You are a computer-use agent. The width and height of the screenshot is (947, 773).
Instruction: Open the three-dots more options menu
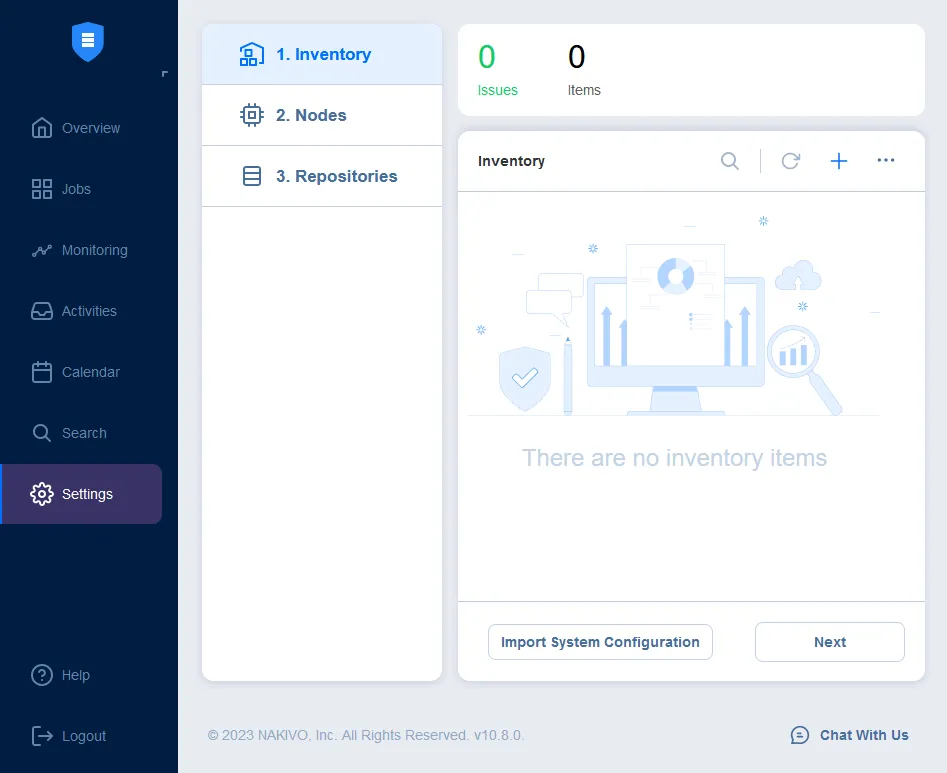(886, 160)
